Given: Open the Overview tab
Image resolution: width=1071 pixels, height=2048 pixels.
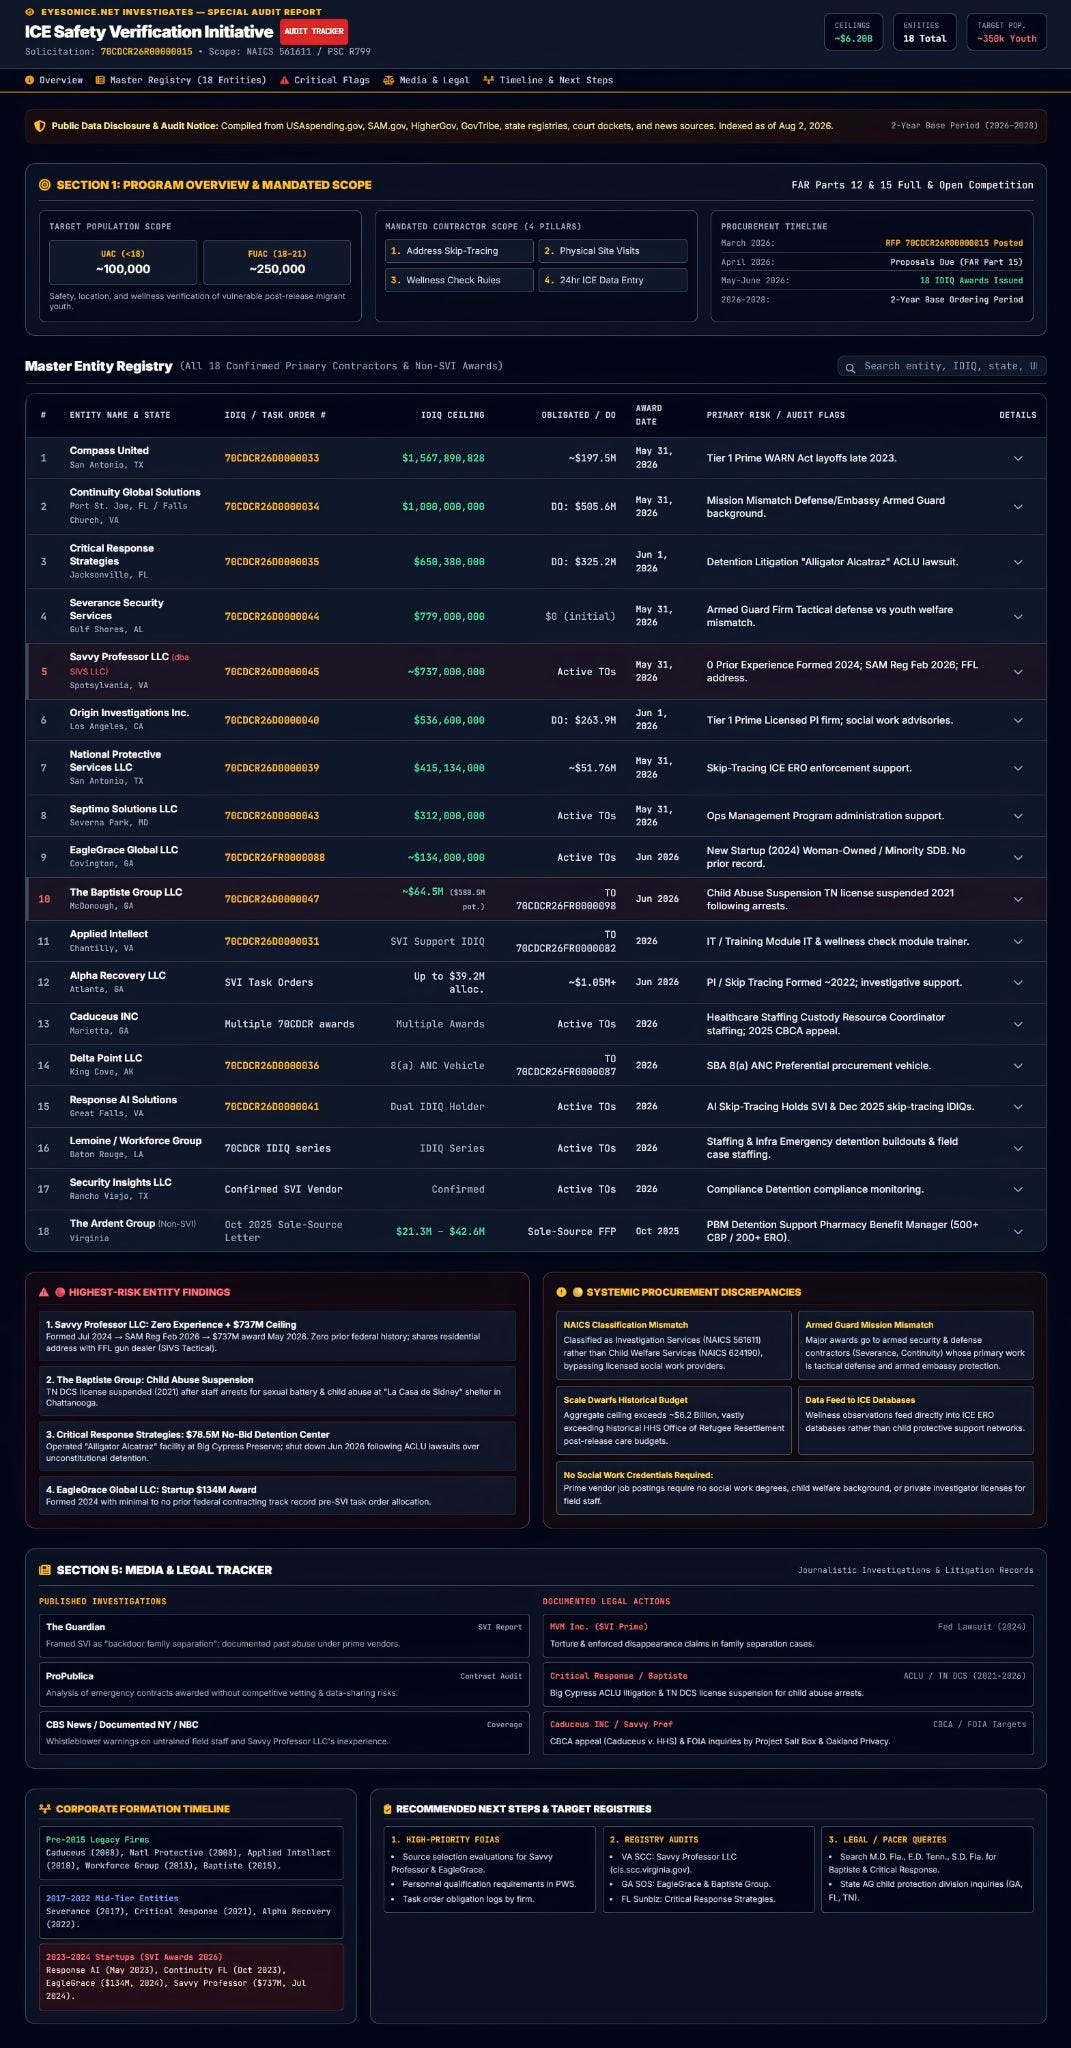Looking at the screenshot, I should coord(54,80).
